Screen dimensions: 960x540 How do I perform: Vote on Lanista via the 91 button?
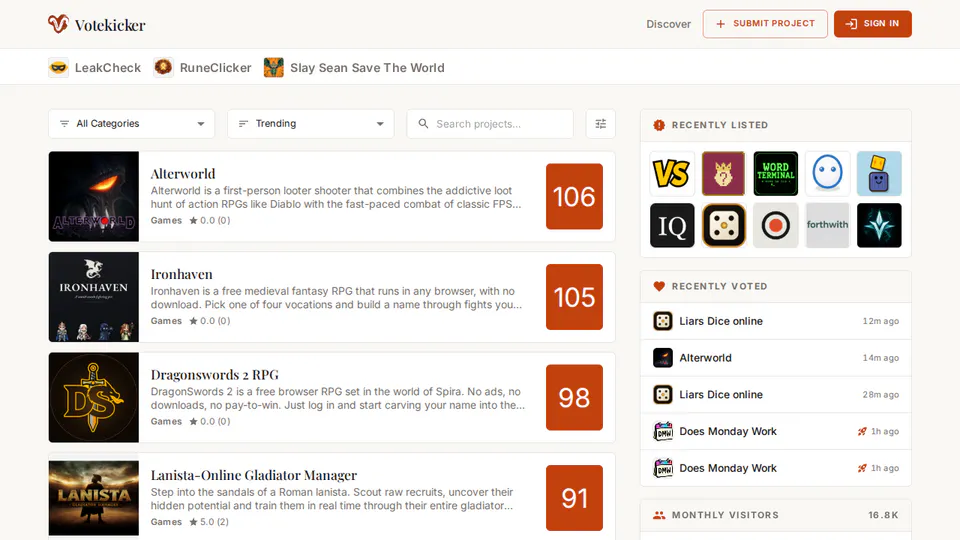click(x=574, y=498)
